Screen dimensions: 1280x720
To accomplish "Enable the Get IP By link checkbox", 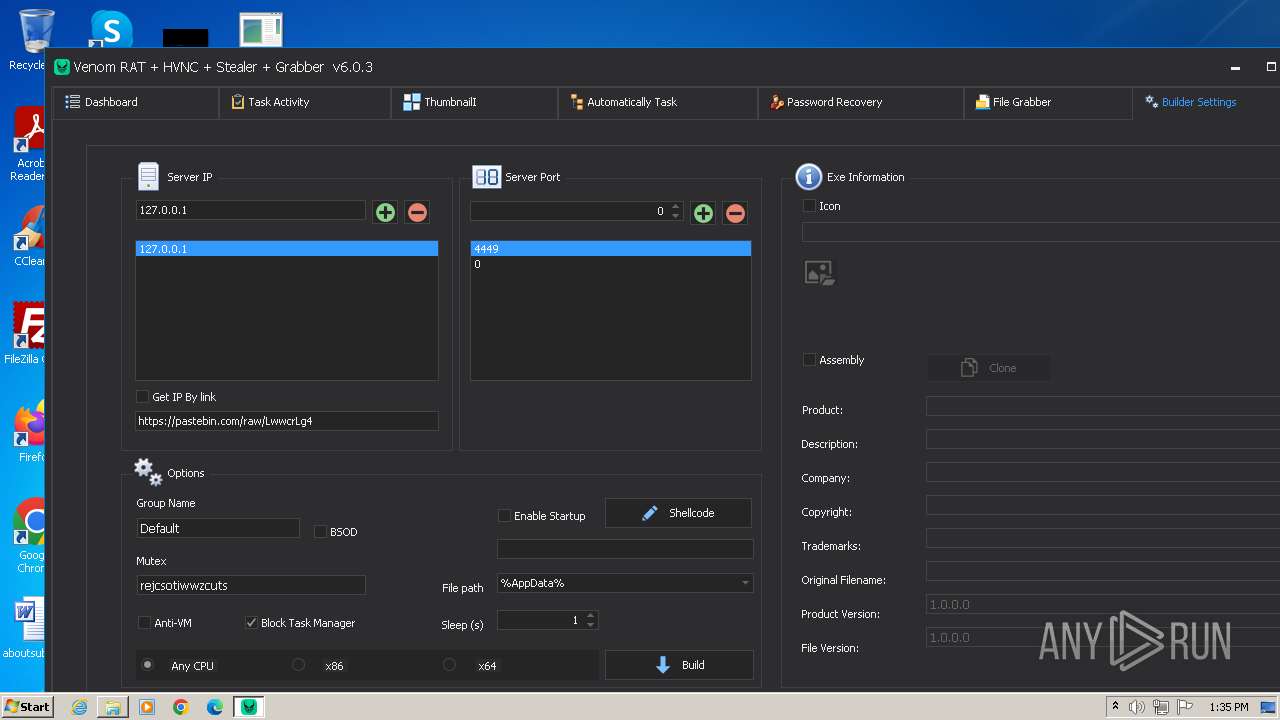I will point(143,397).
